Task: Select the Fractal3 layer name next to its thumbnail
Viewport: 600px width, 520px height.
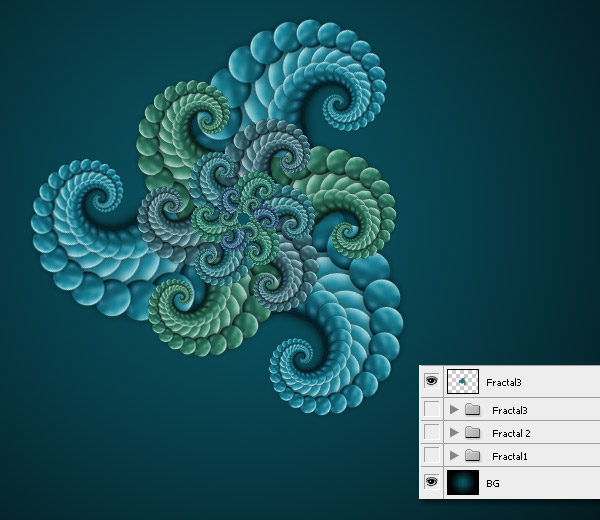Action: 504,383
